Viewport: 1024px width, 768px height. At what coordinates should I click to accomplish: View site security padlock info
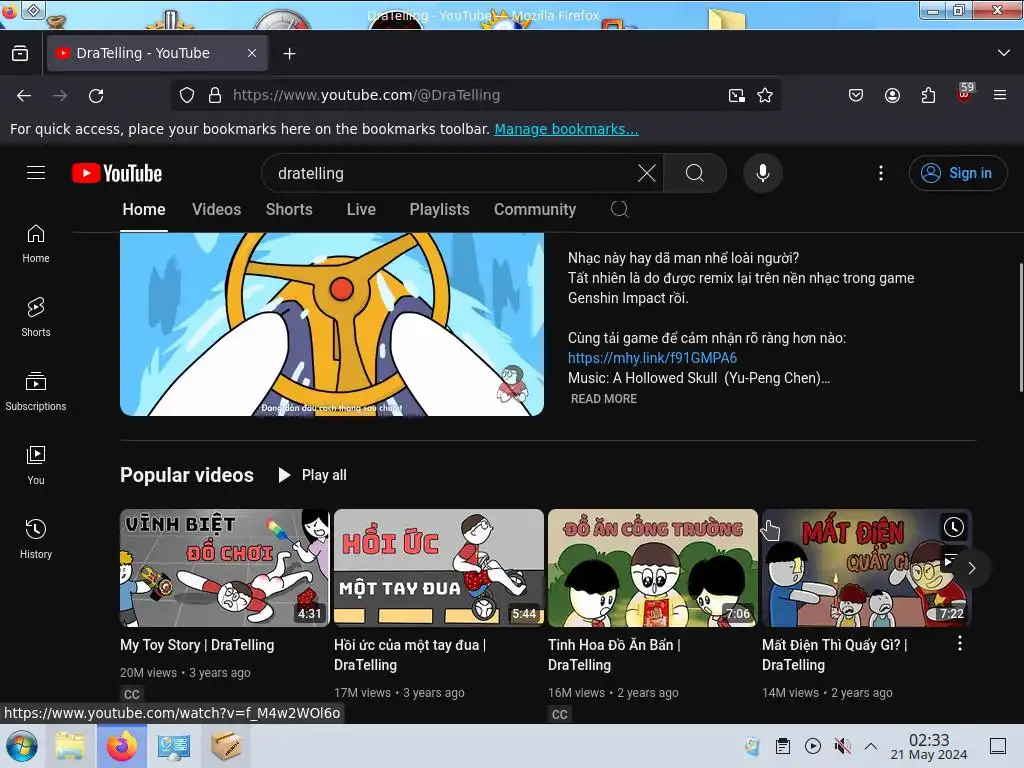215,95
